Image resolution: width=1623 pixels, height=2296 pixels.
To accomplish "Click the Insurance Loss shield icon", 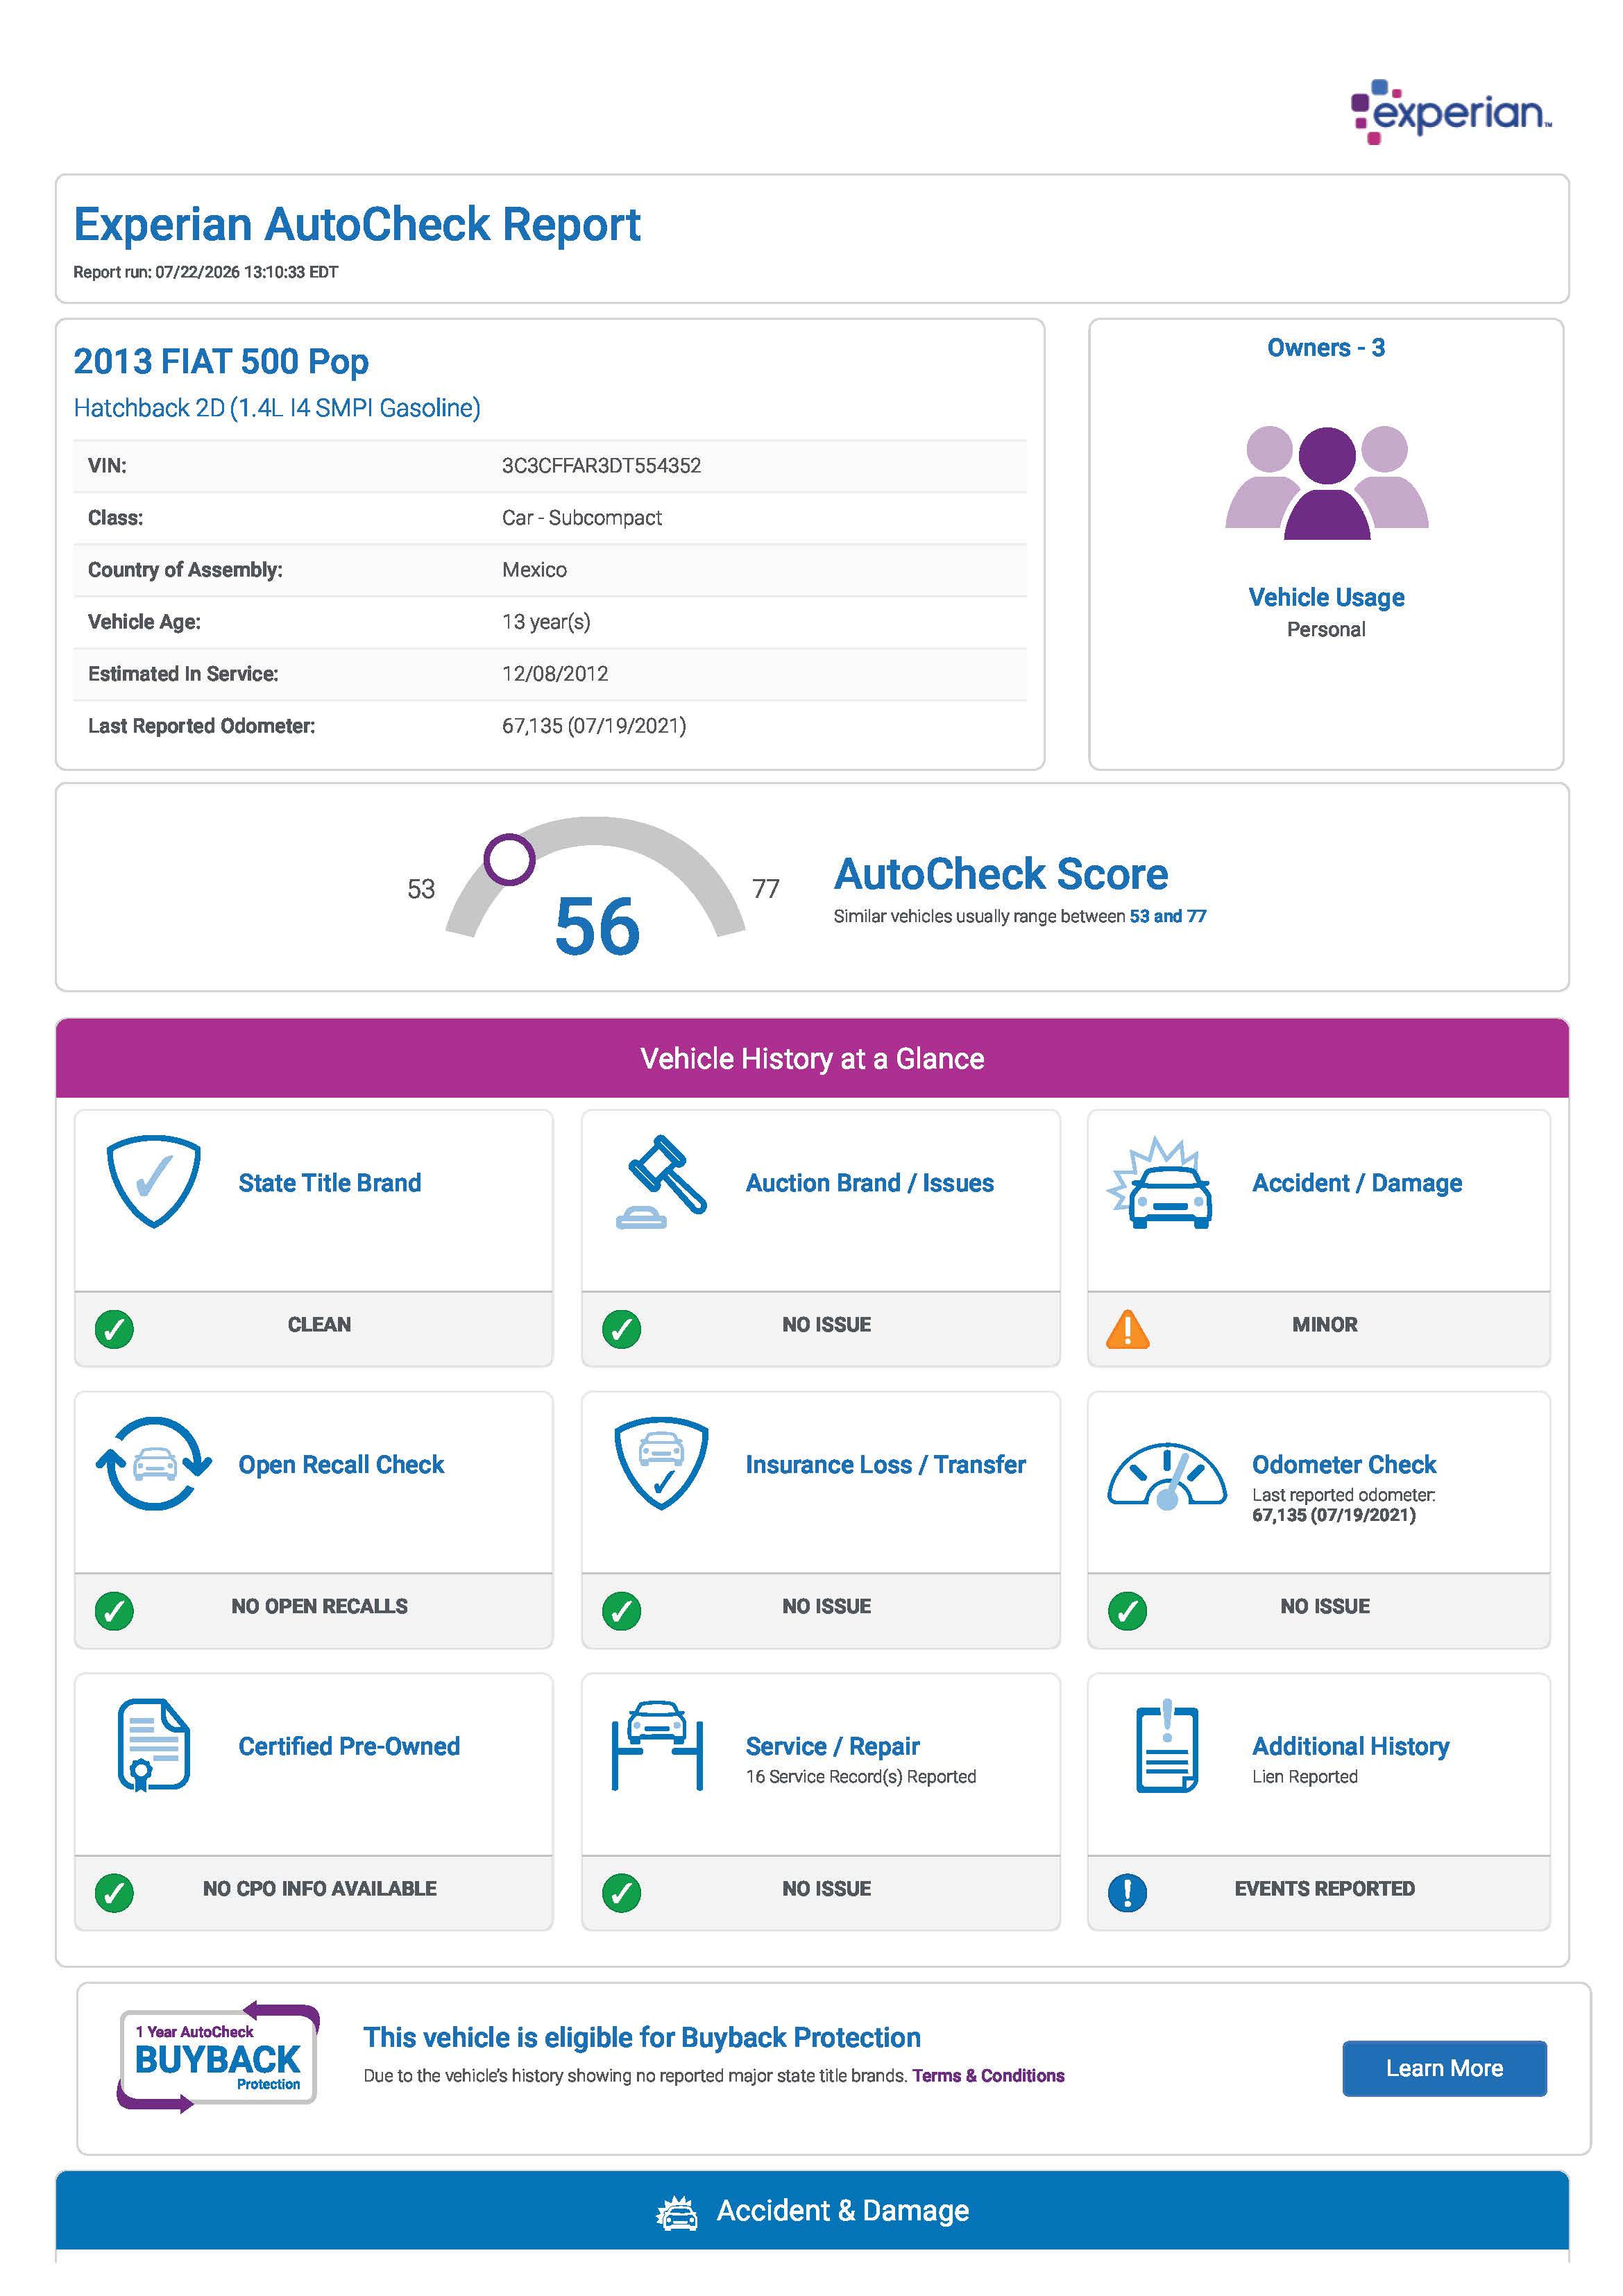I will point(661,1463).
